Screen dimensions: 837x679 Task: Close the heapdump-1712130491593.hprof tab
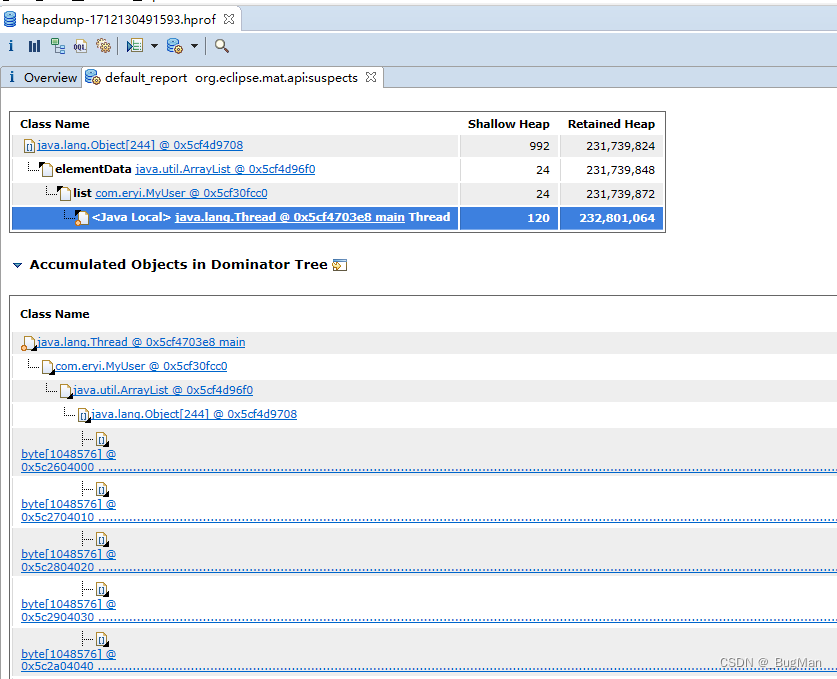[x=229, y=19]
